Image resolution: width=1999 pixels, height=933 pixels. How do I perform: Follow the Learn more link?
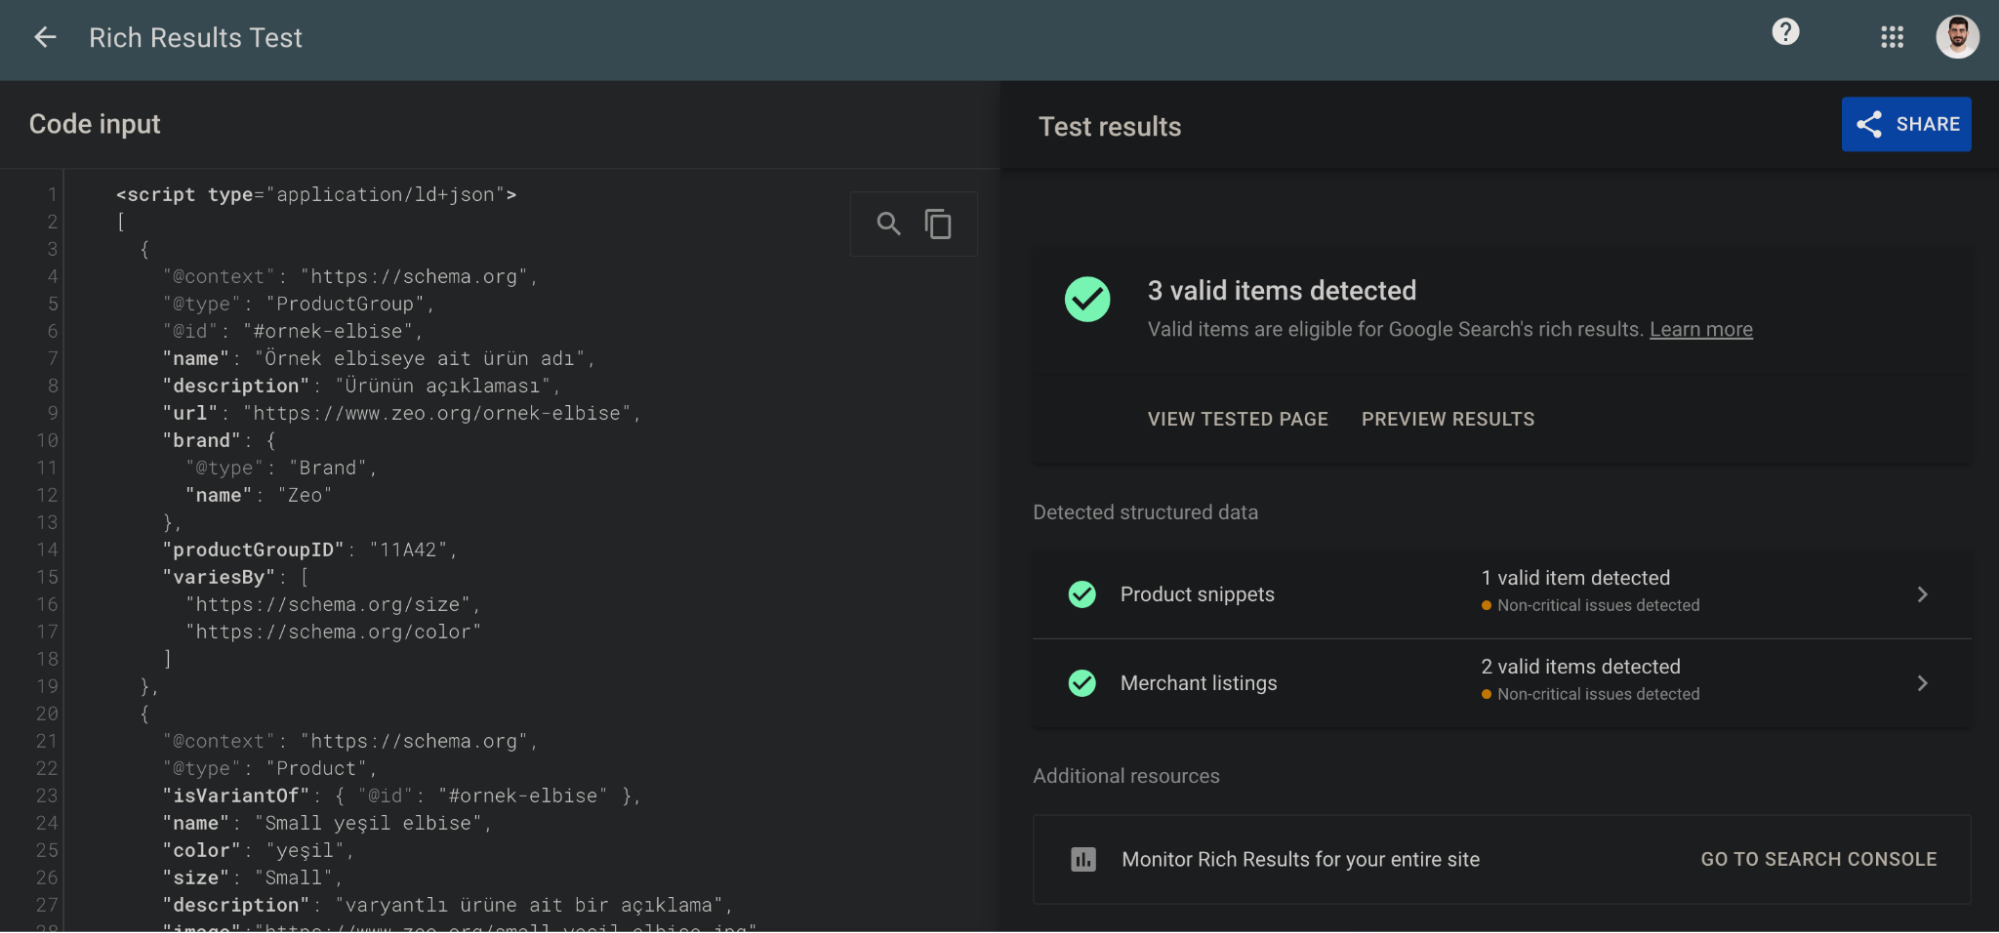point(1701,329)
